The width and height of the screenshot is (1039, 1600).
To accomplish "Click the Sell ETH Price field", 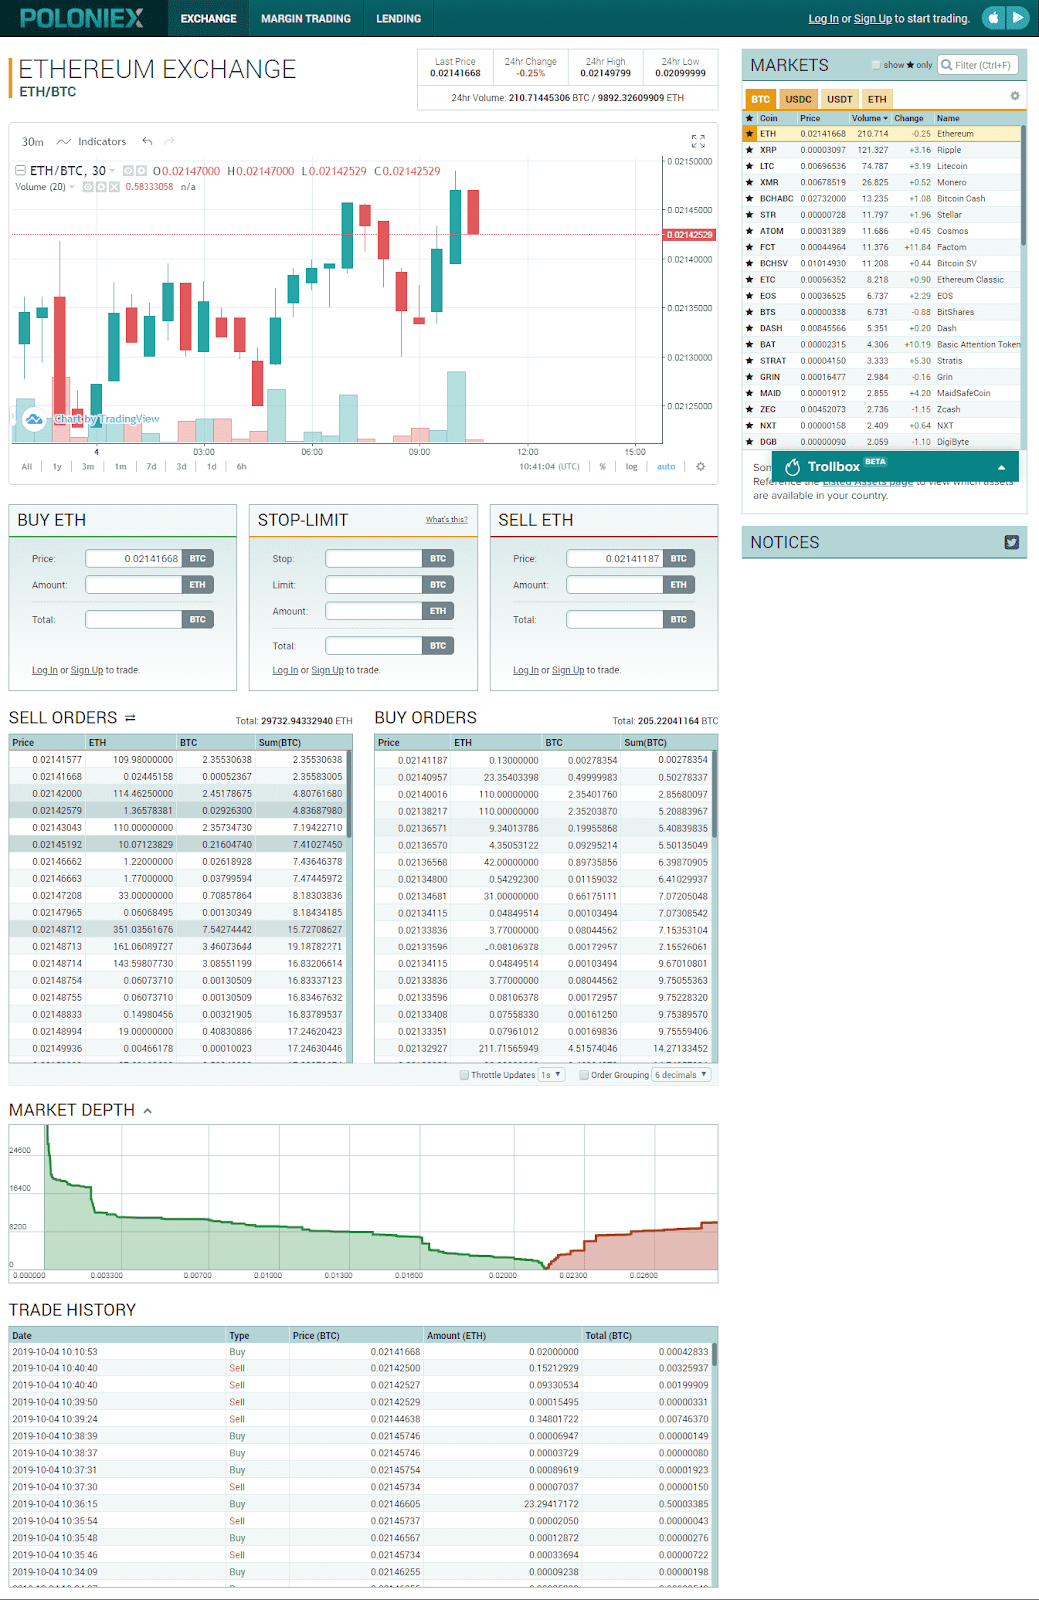I will point(615,559).
